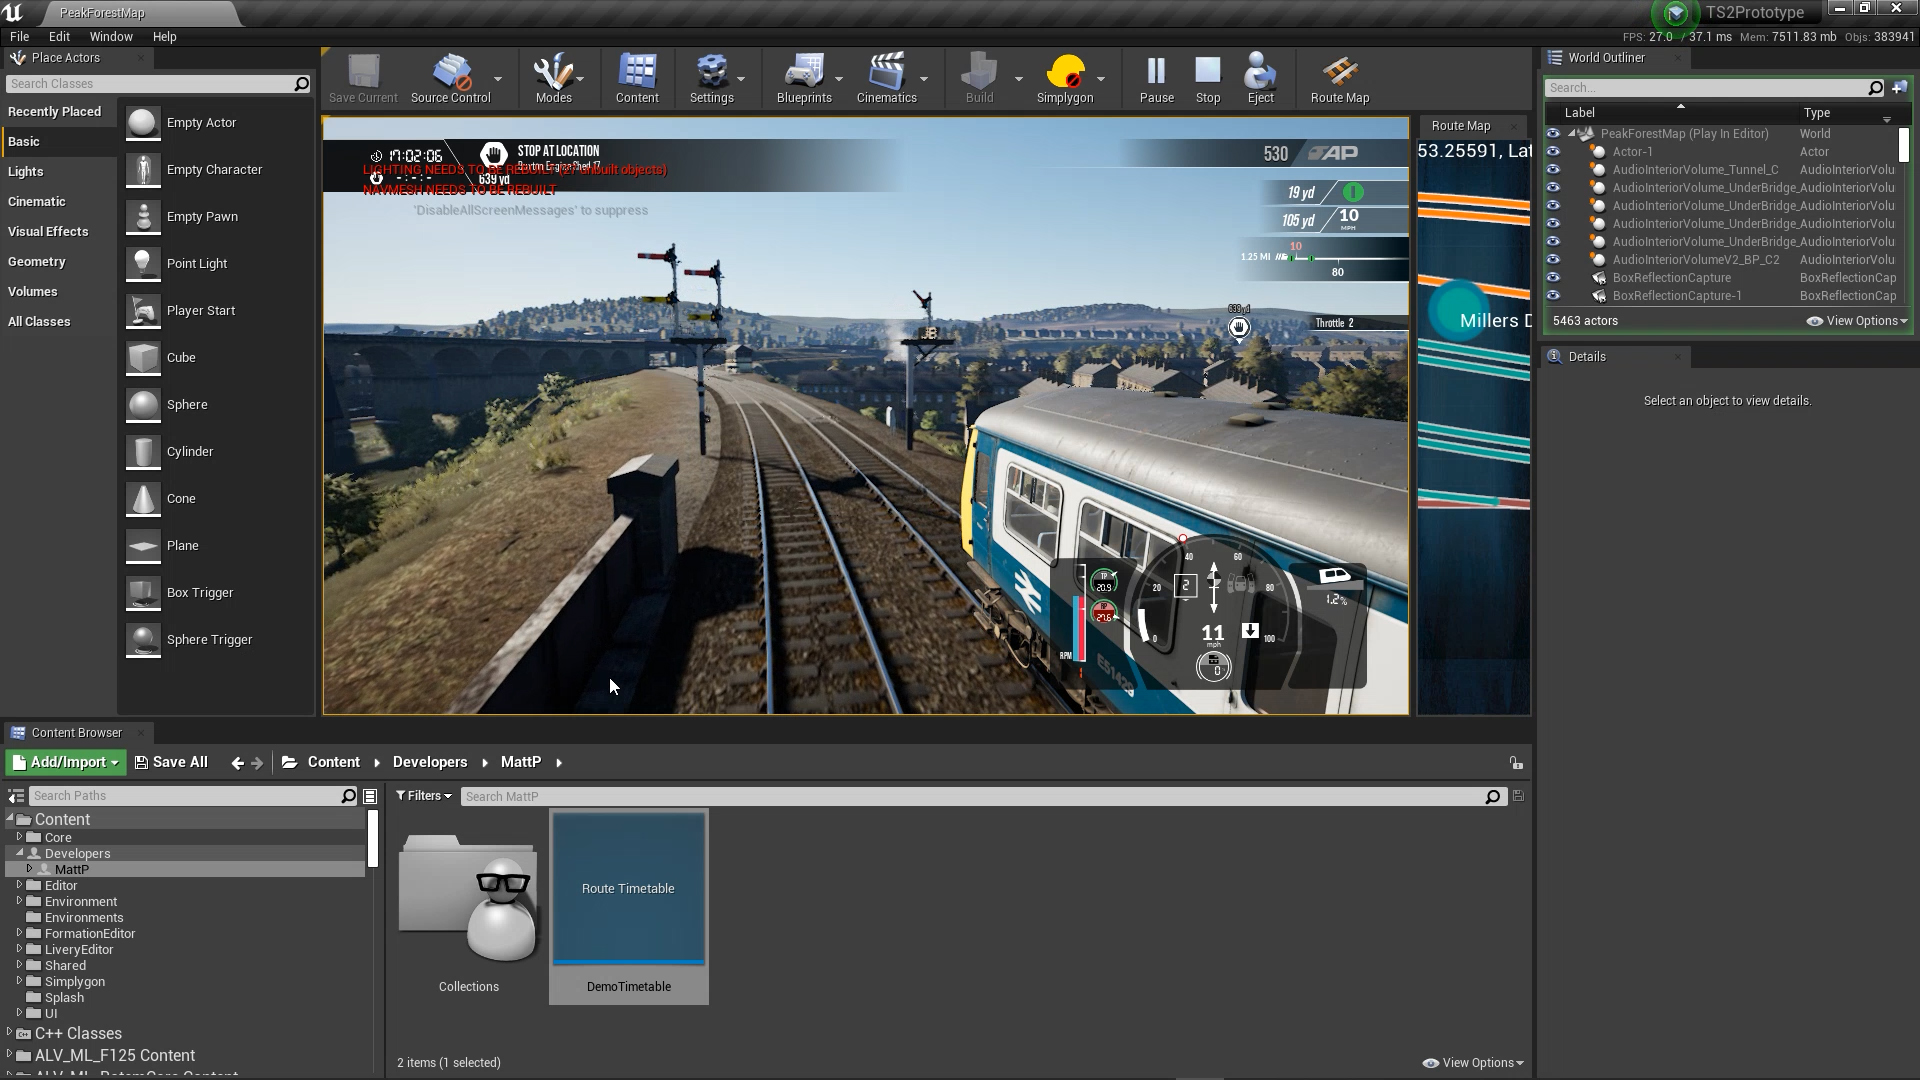Expand the Environment folder tree arrow
This screenshot has width=1920, height=1080.
click(x=19, y=901)
